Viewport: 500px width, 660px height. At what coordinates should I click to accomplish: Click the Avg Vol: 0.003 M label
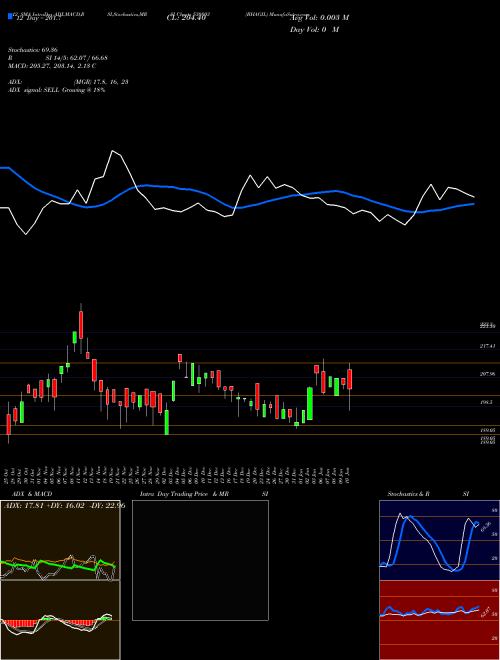pyautogui.click(x=319, y=18)
